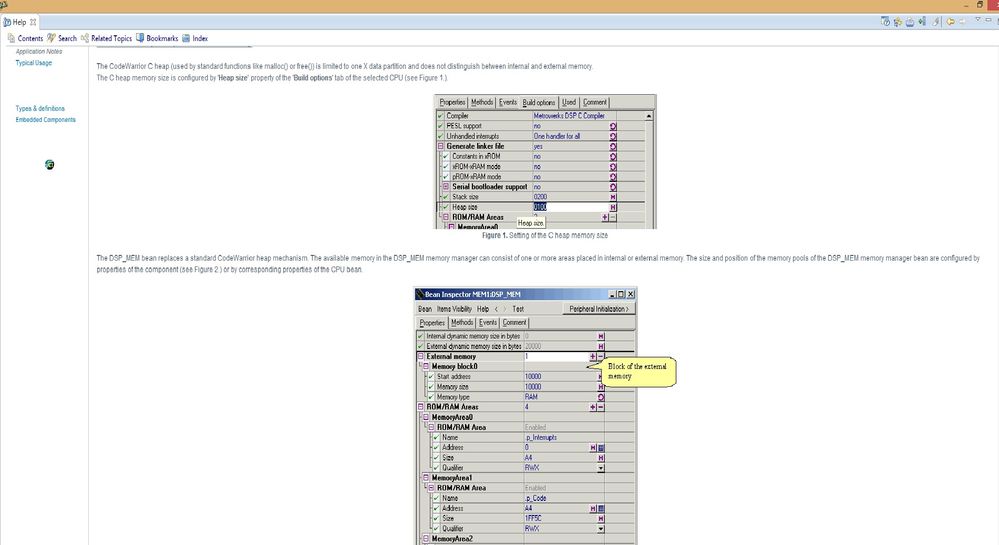Screen dimensions: 999x545
Task: Open the Qualifier dropdown under MemoryArea0
Action: [601, 468]
